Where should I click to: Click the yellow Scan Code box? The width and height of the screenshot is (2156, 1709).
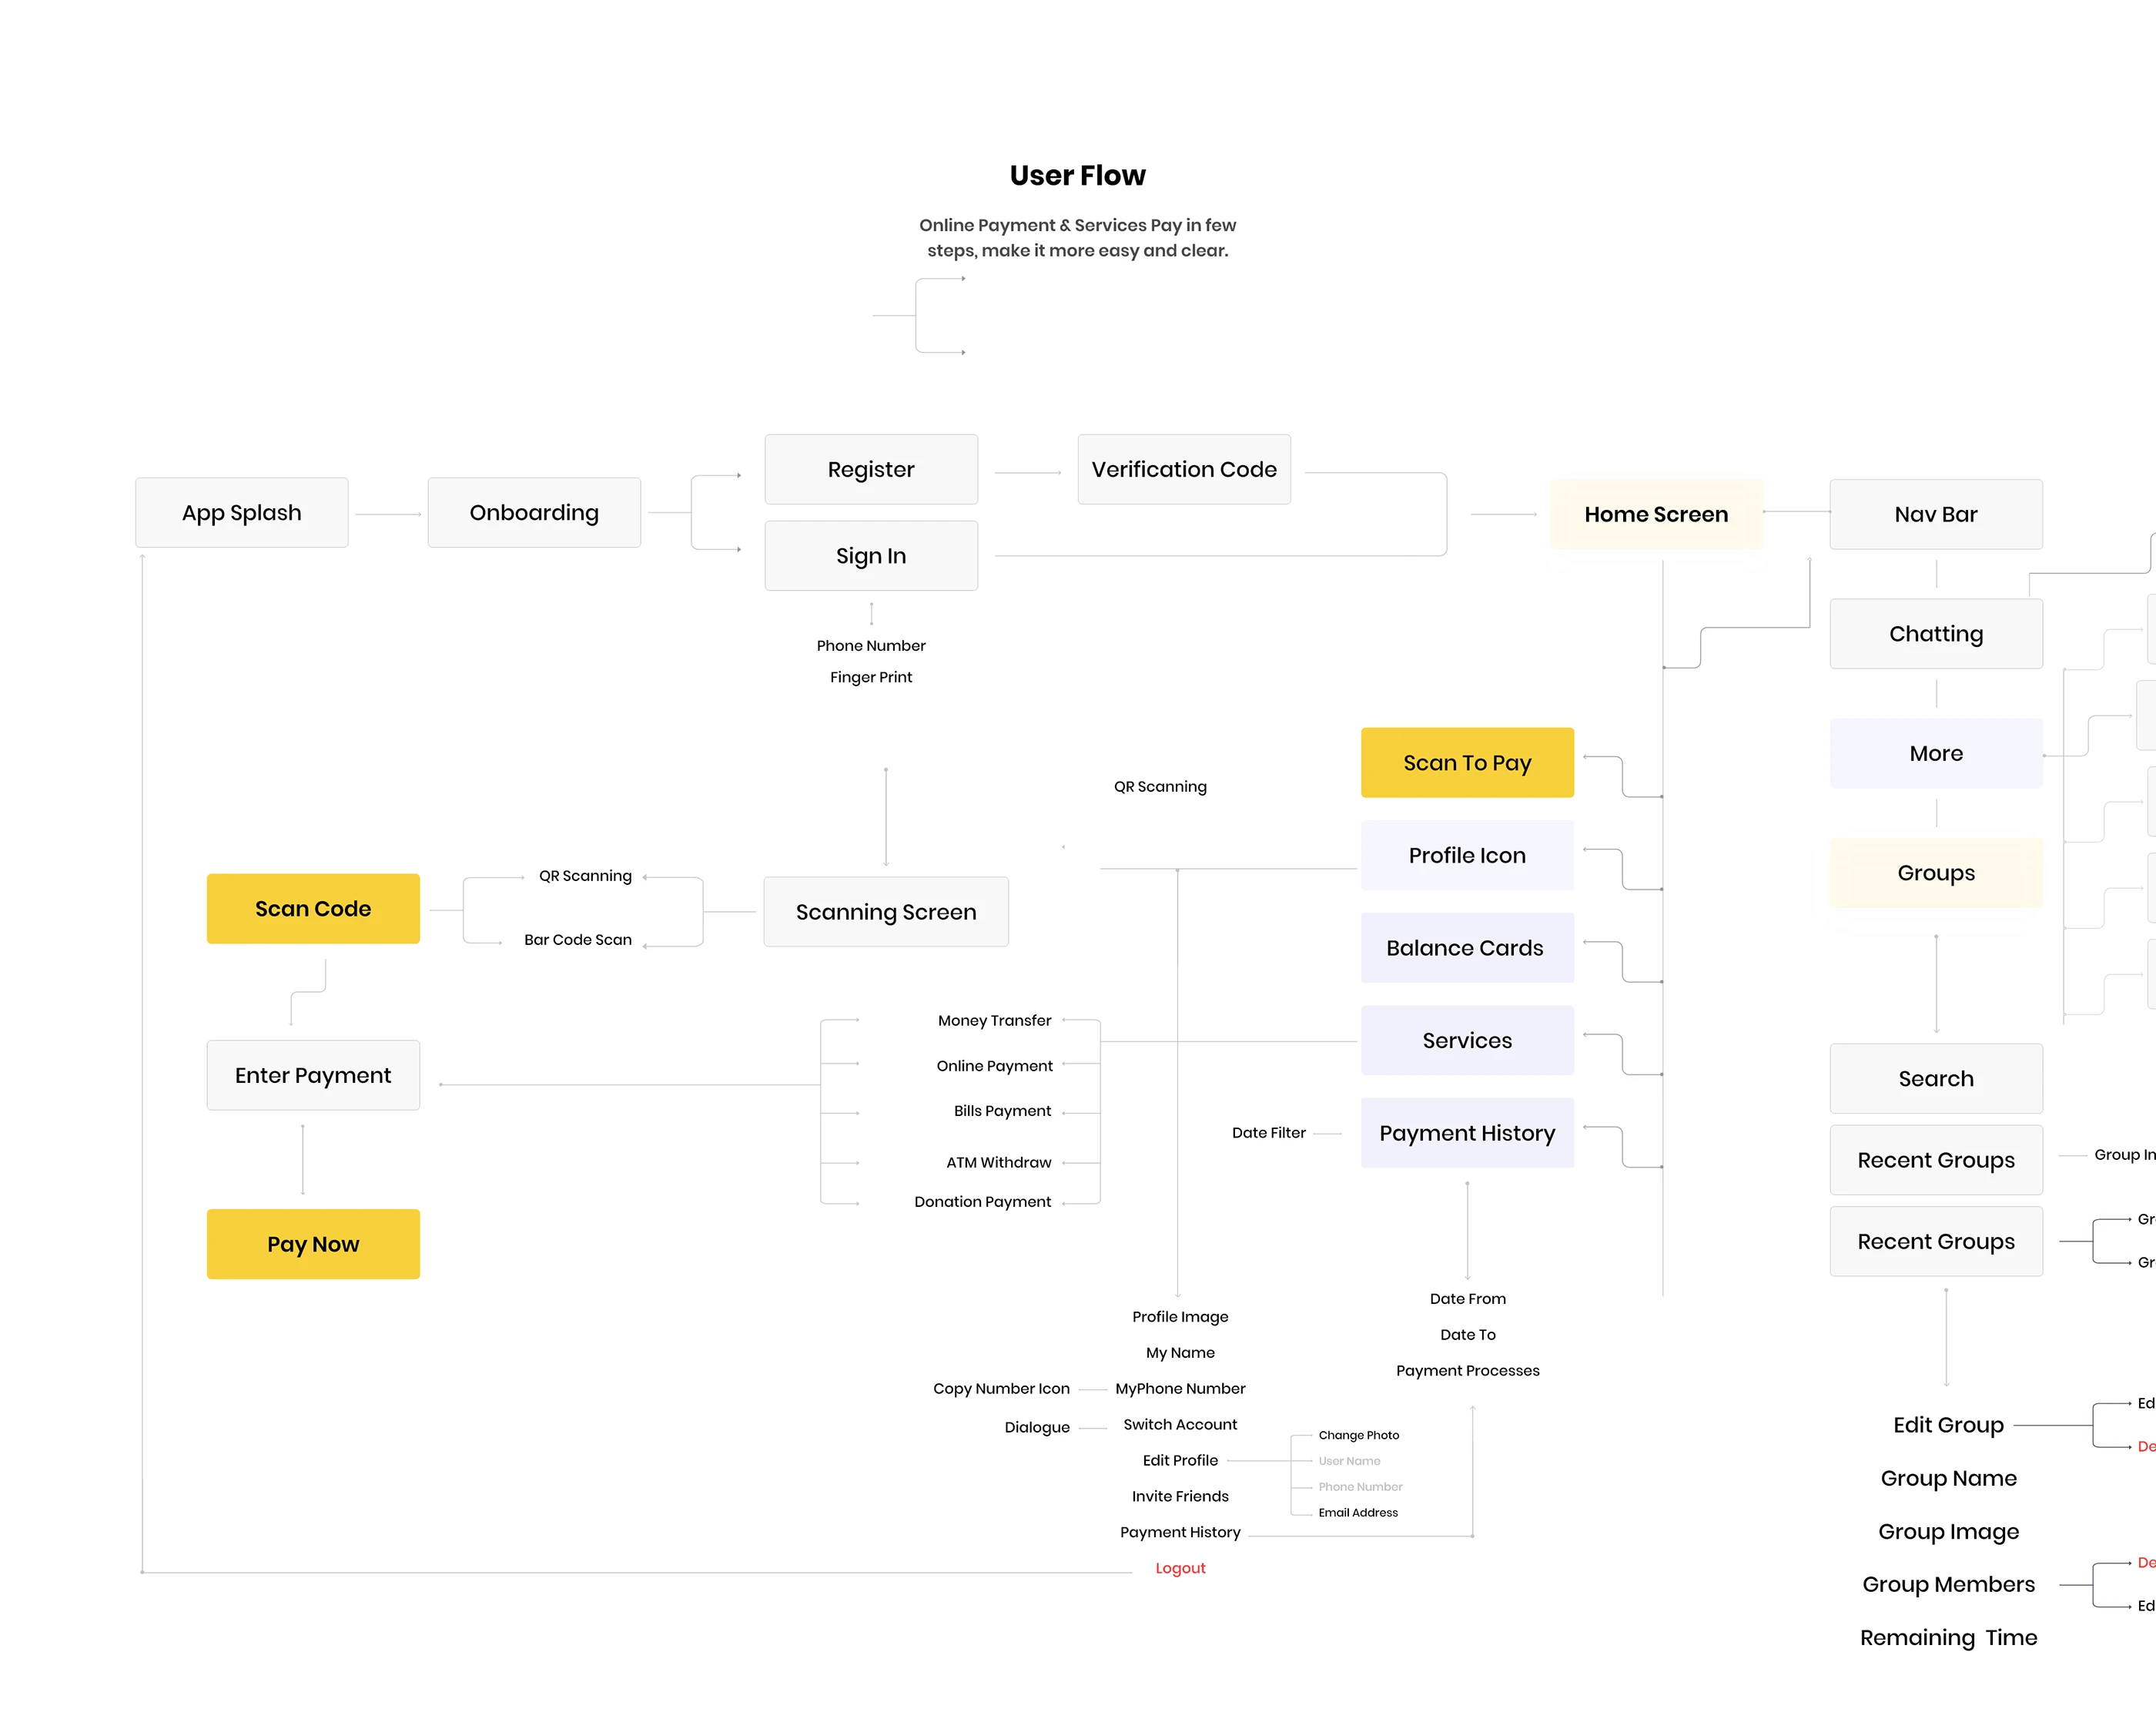[313, 909]
